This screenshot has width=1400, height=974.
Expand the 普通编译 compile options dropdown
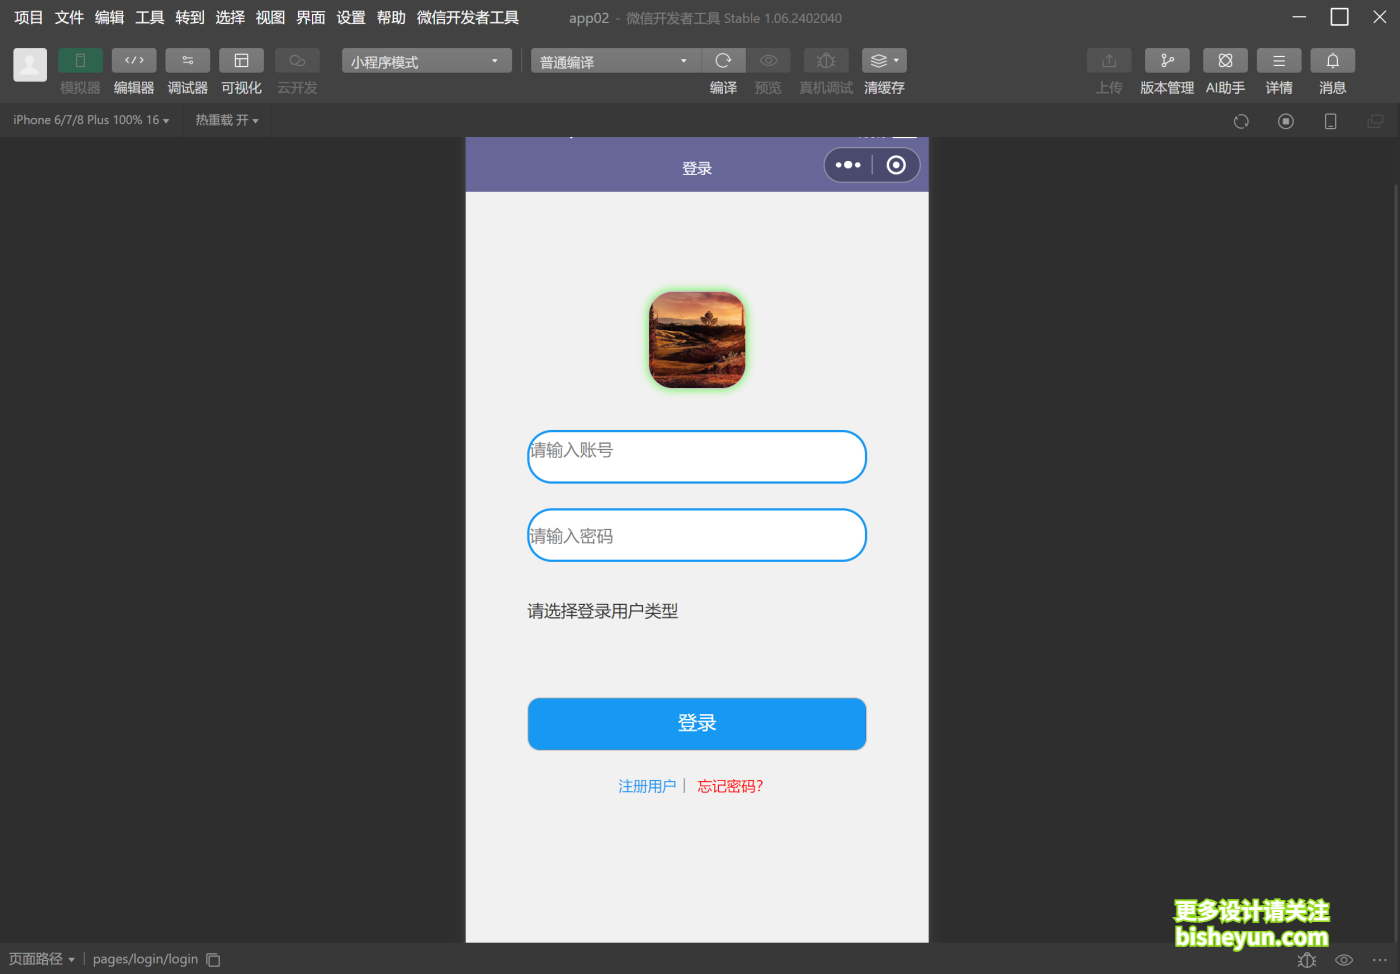coord(612,60)
